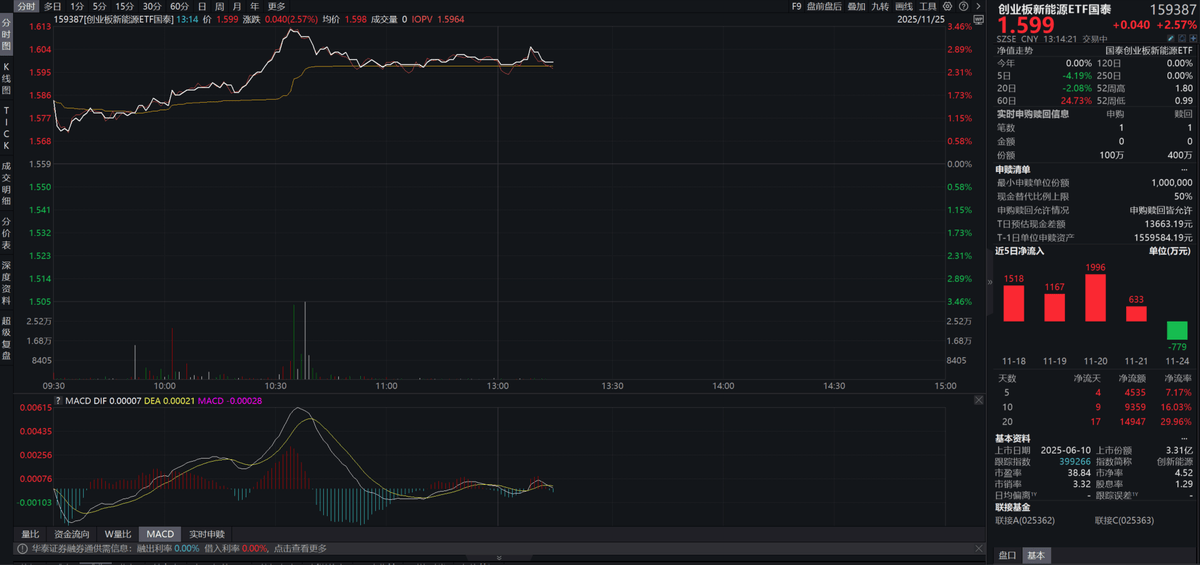Select the 基本 tab at bottom right
The image size is (1200, 565).
(x=1036, y=556)
